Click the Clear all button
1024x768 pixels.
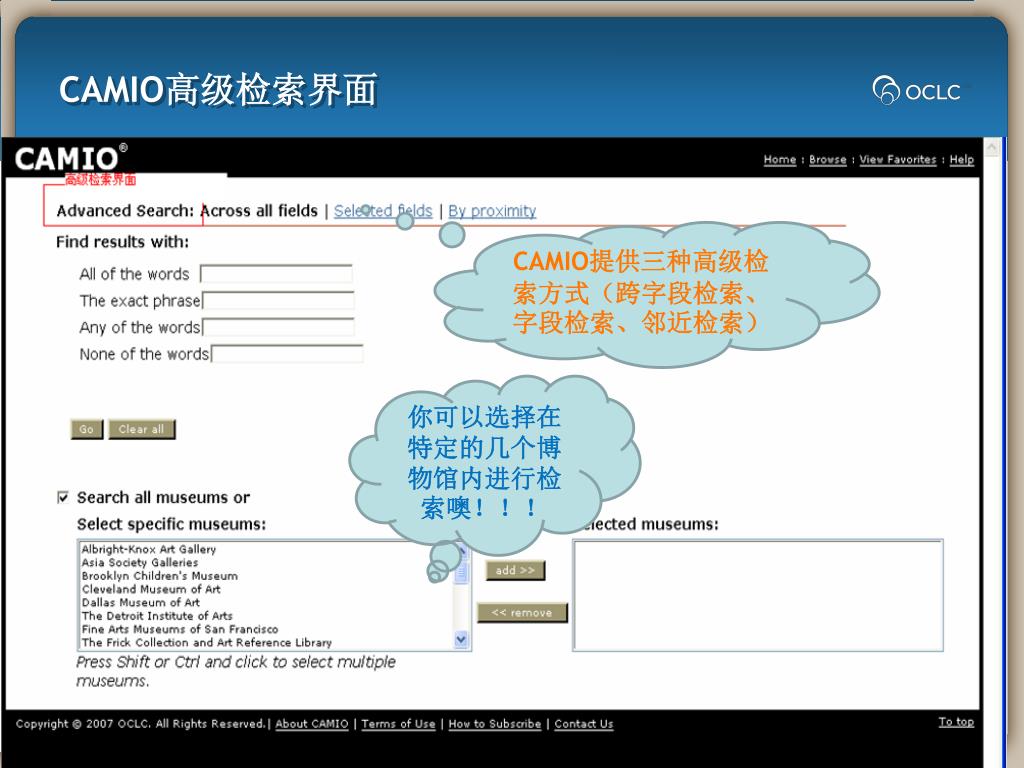pyautogui.click(x=142, y=429)
